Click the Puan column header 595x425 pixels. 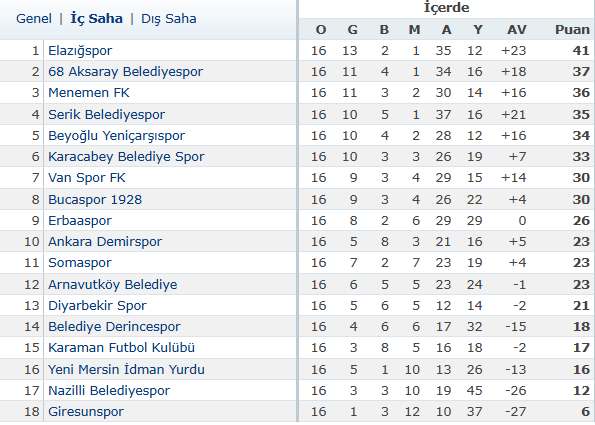coord(572,30)
